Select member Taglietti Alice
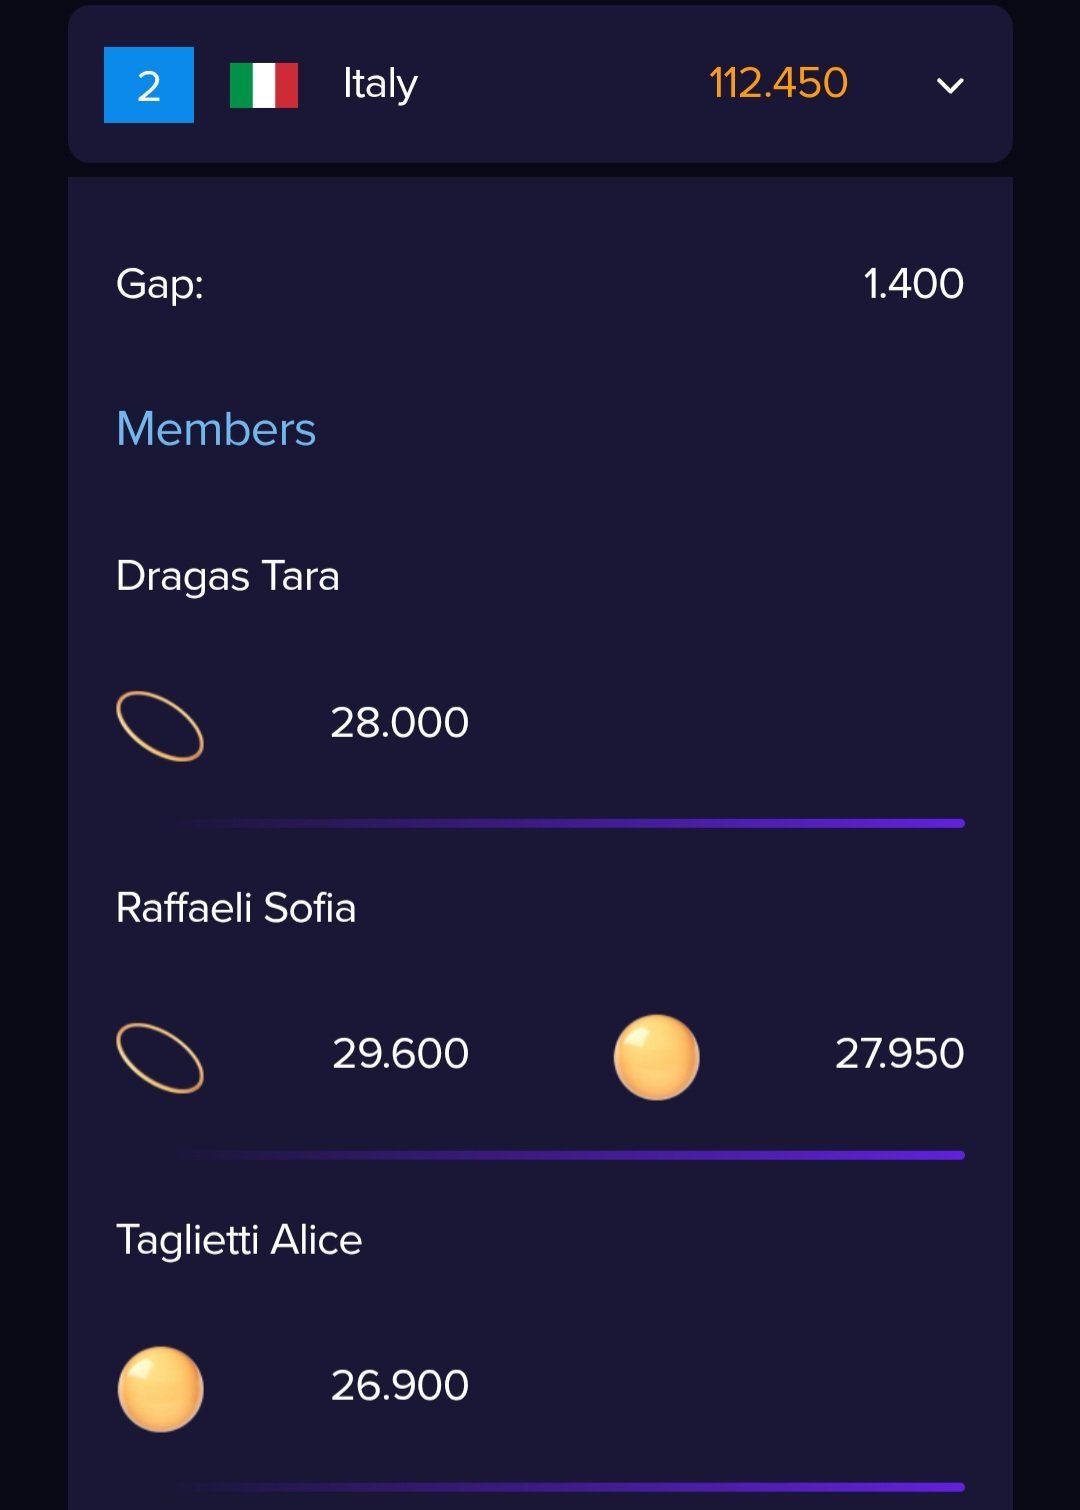The image size is (1080, 1510). click(239, 1240)
